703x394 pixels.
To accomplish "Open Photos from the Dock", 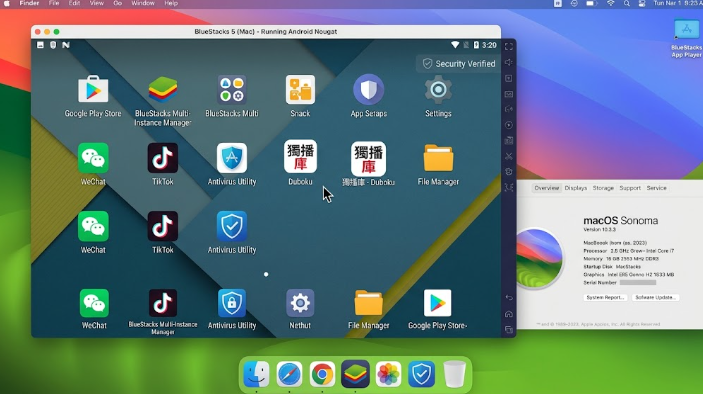I will point(388,373).
